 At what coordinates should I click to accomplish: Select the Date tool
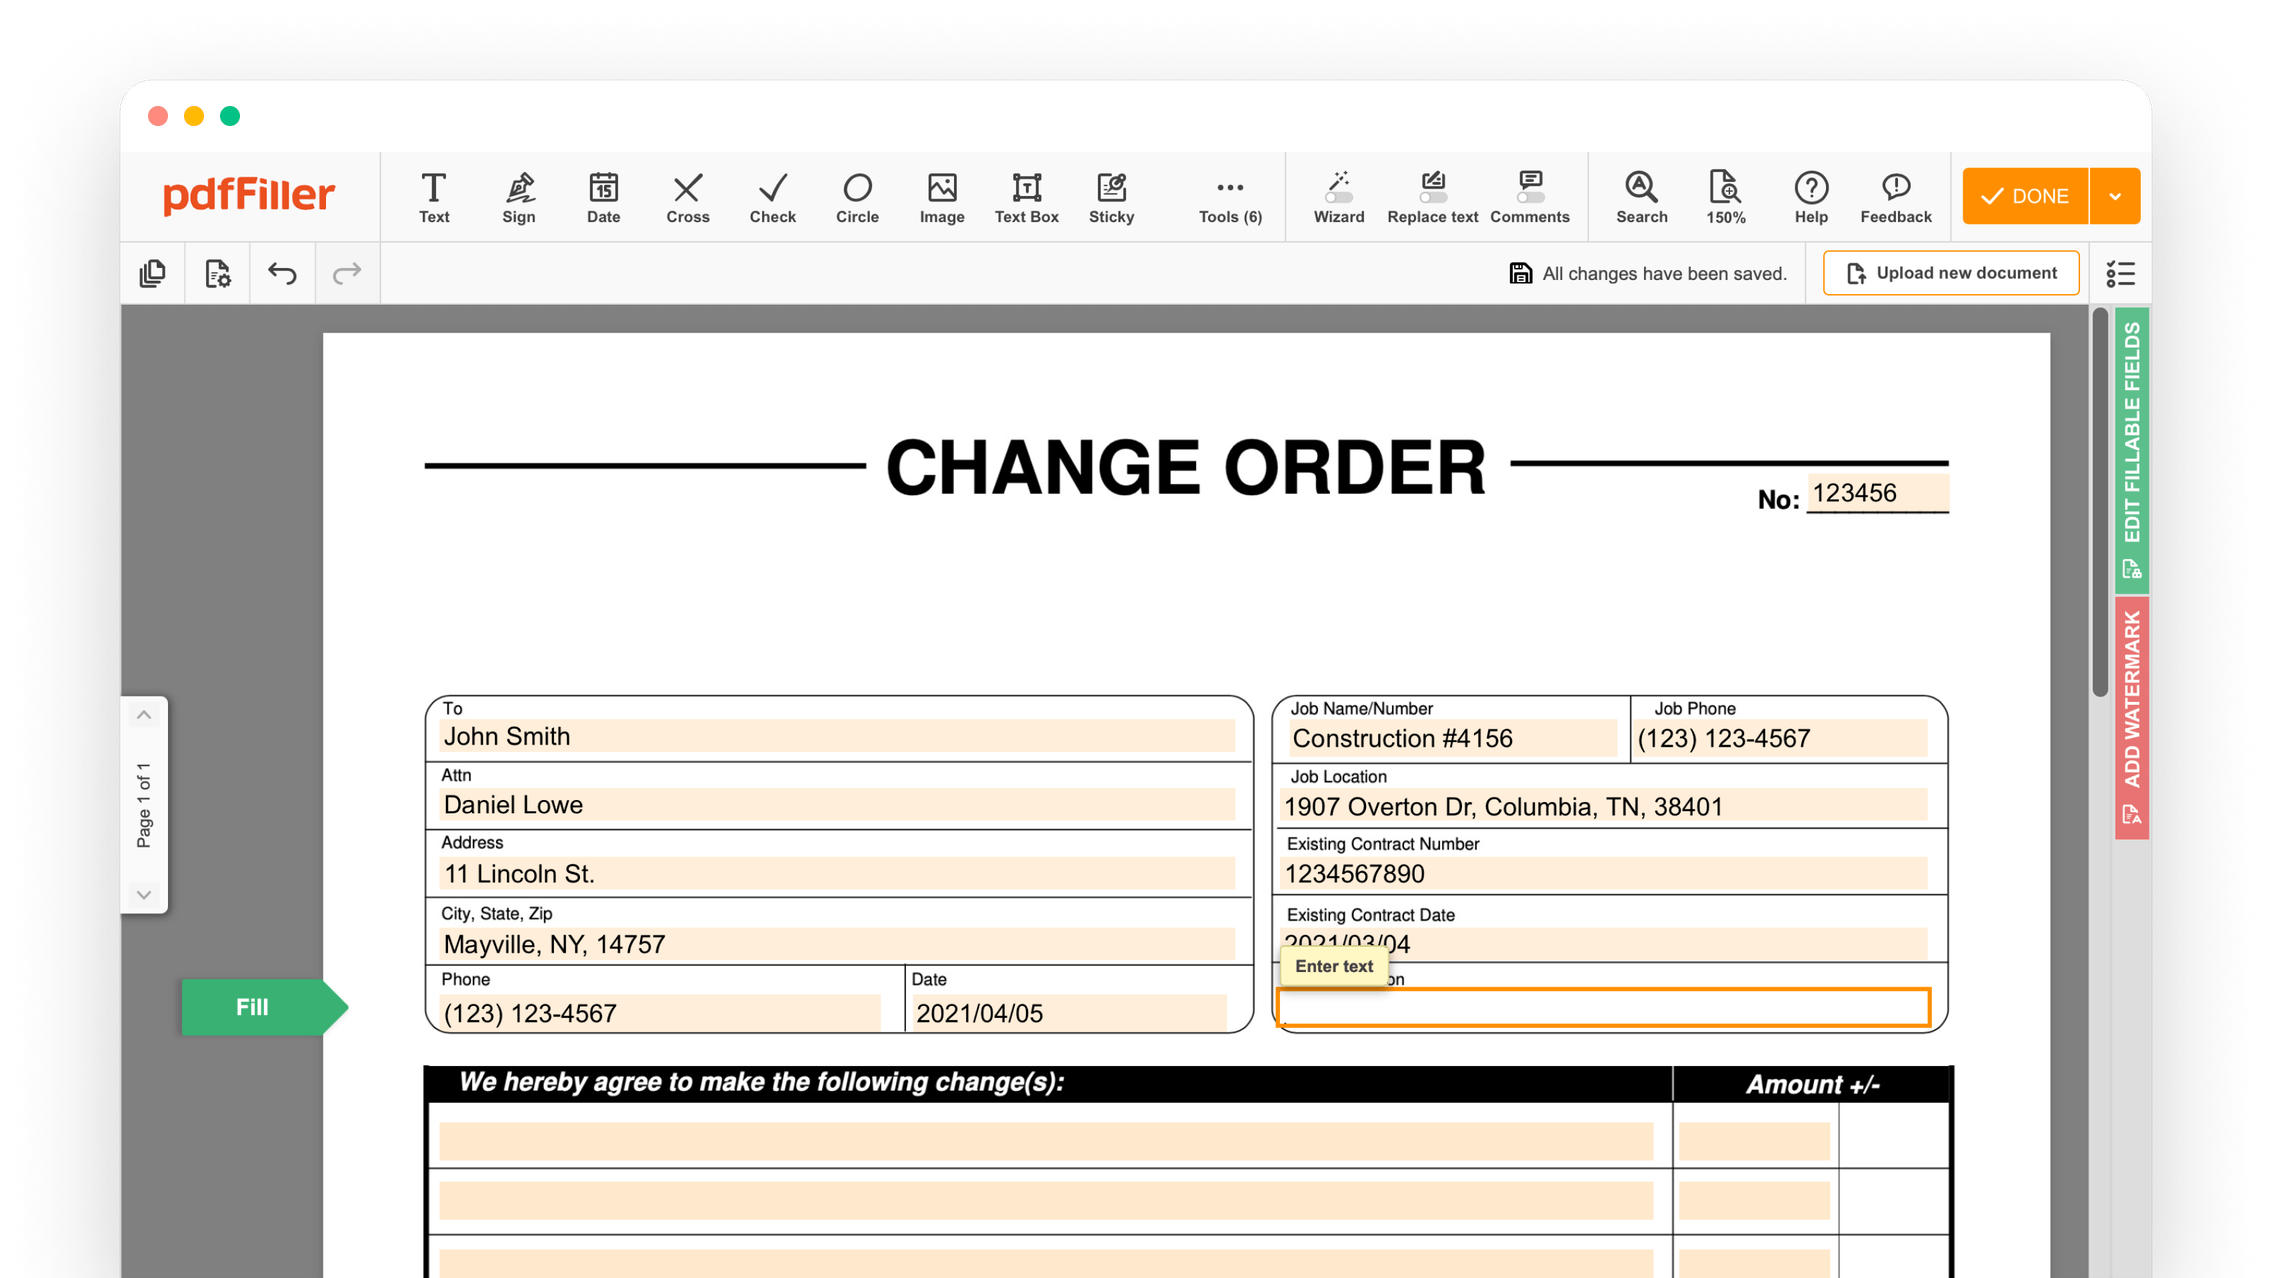602,196
